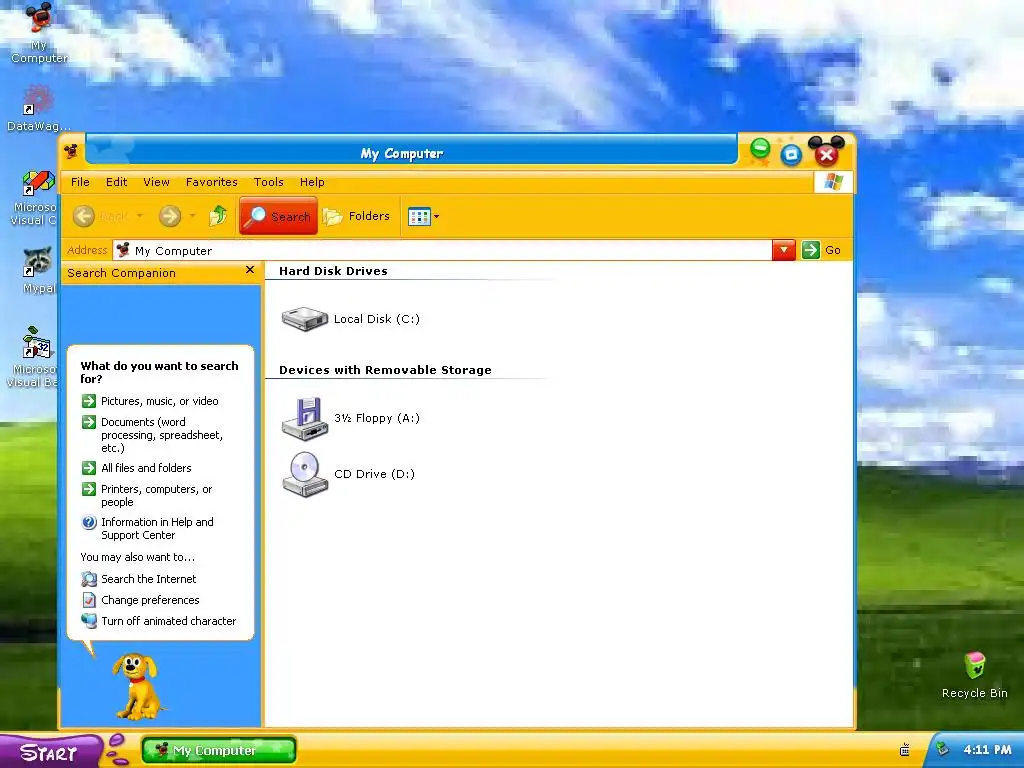This screenshot has height=768, width=1024.
Task: Click the Windows flag logo in menu bar
Action: coord(833,182)
